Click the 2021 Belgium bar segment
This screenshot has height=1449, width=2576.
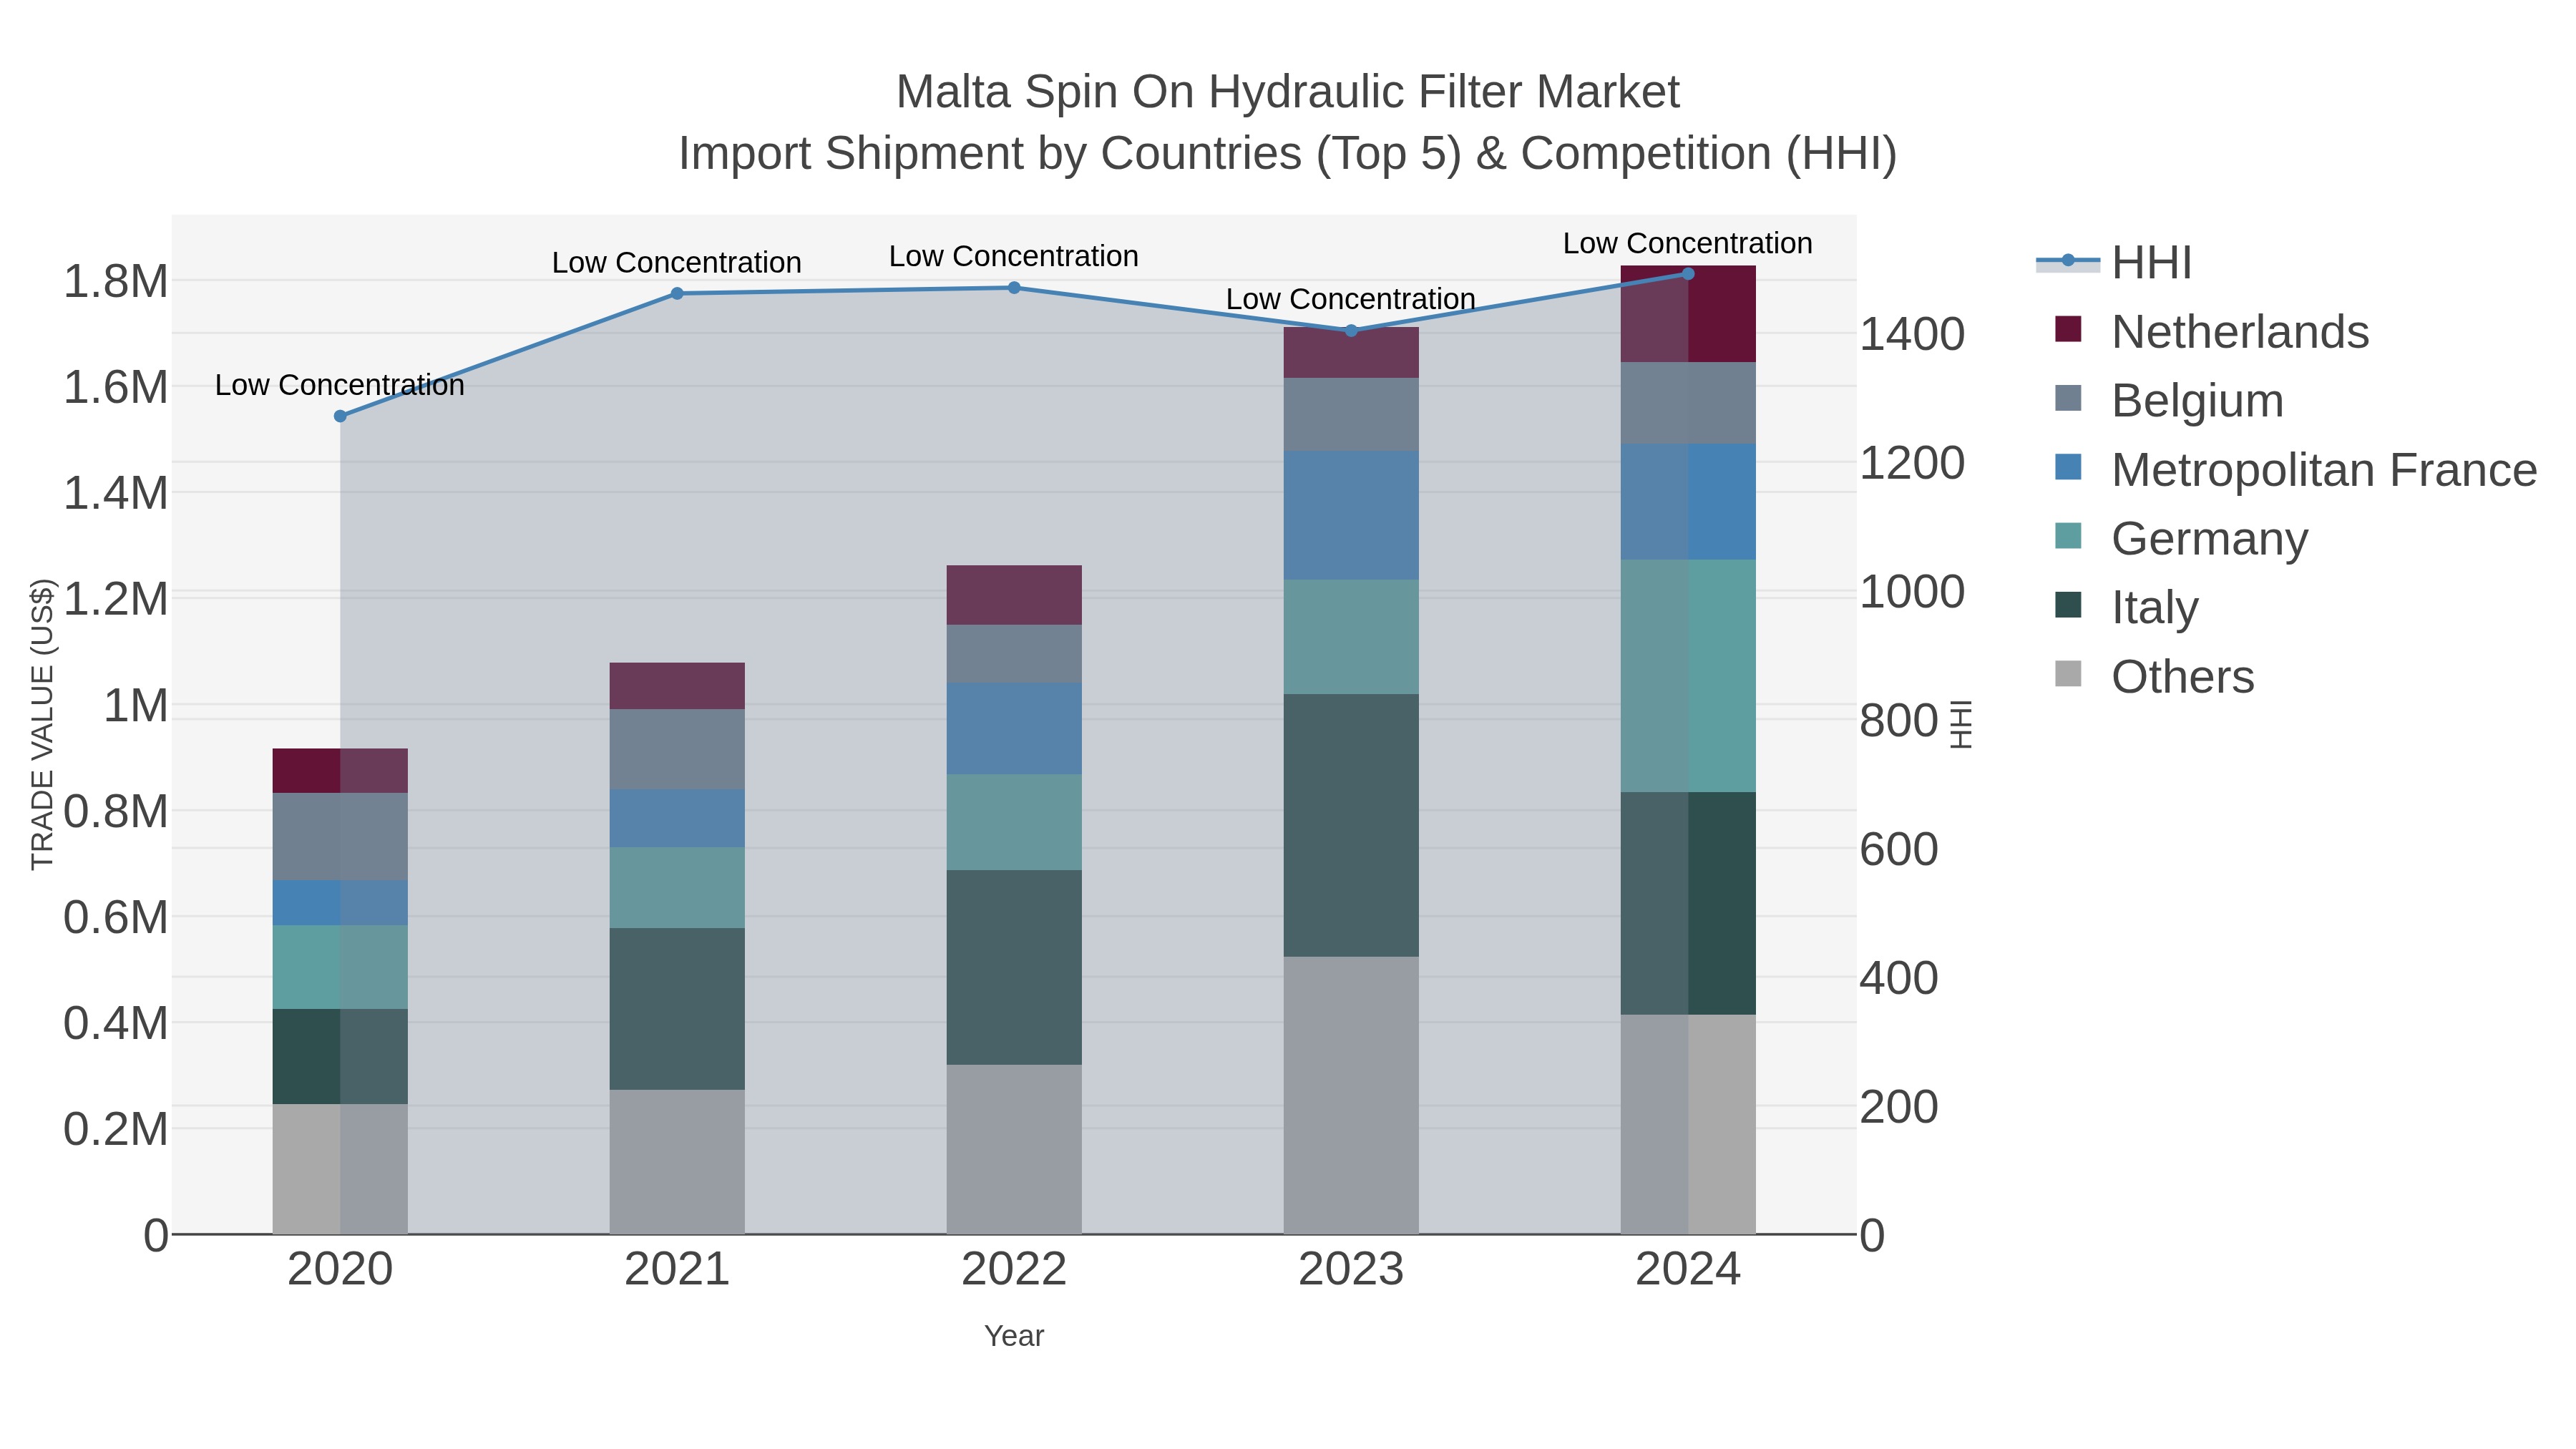677,750
